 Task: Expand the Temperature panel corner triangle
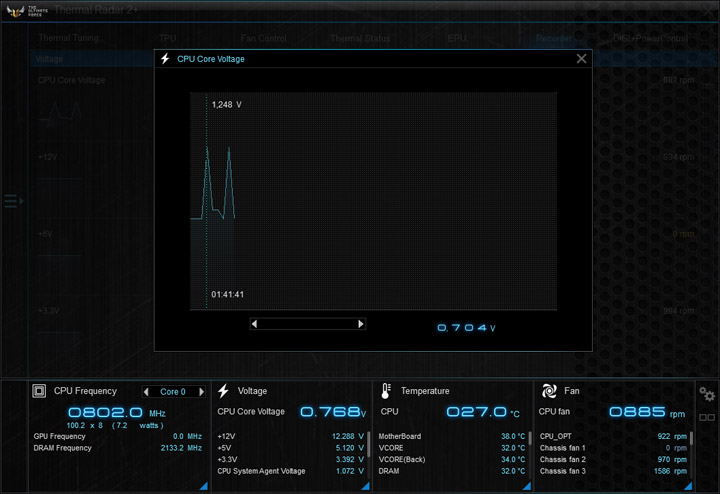(527, 485)
